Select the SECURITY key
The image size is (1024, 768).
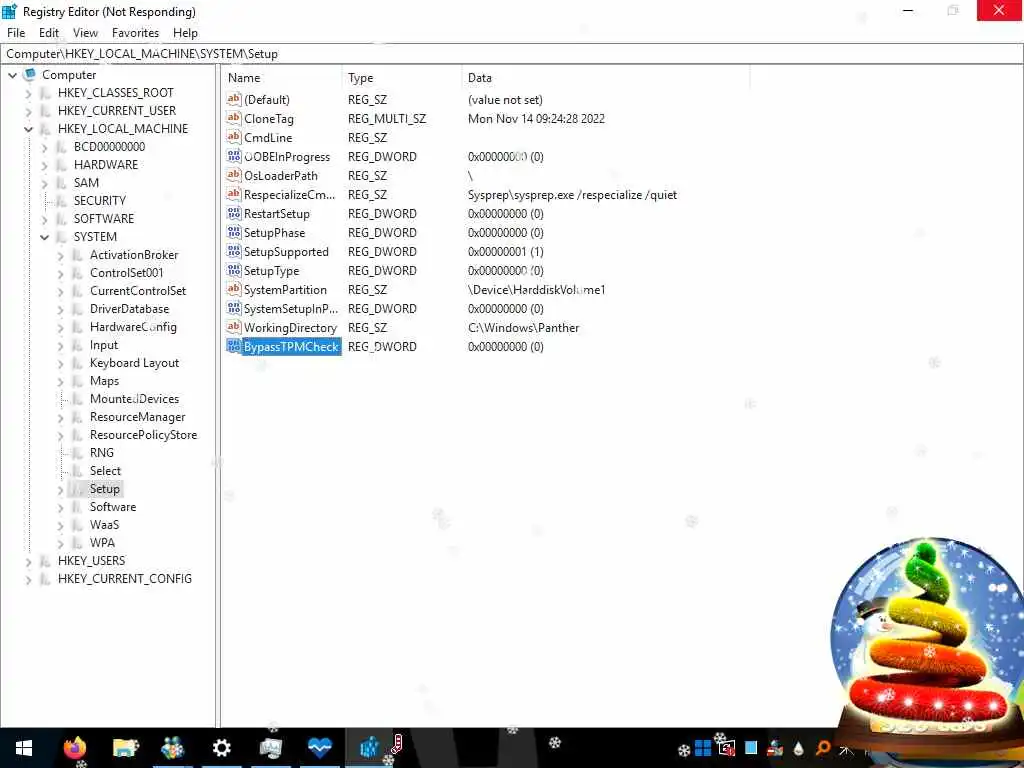pyautogui.click(x=99, y=200)
